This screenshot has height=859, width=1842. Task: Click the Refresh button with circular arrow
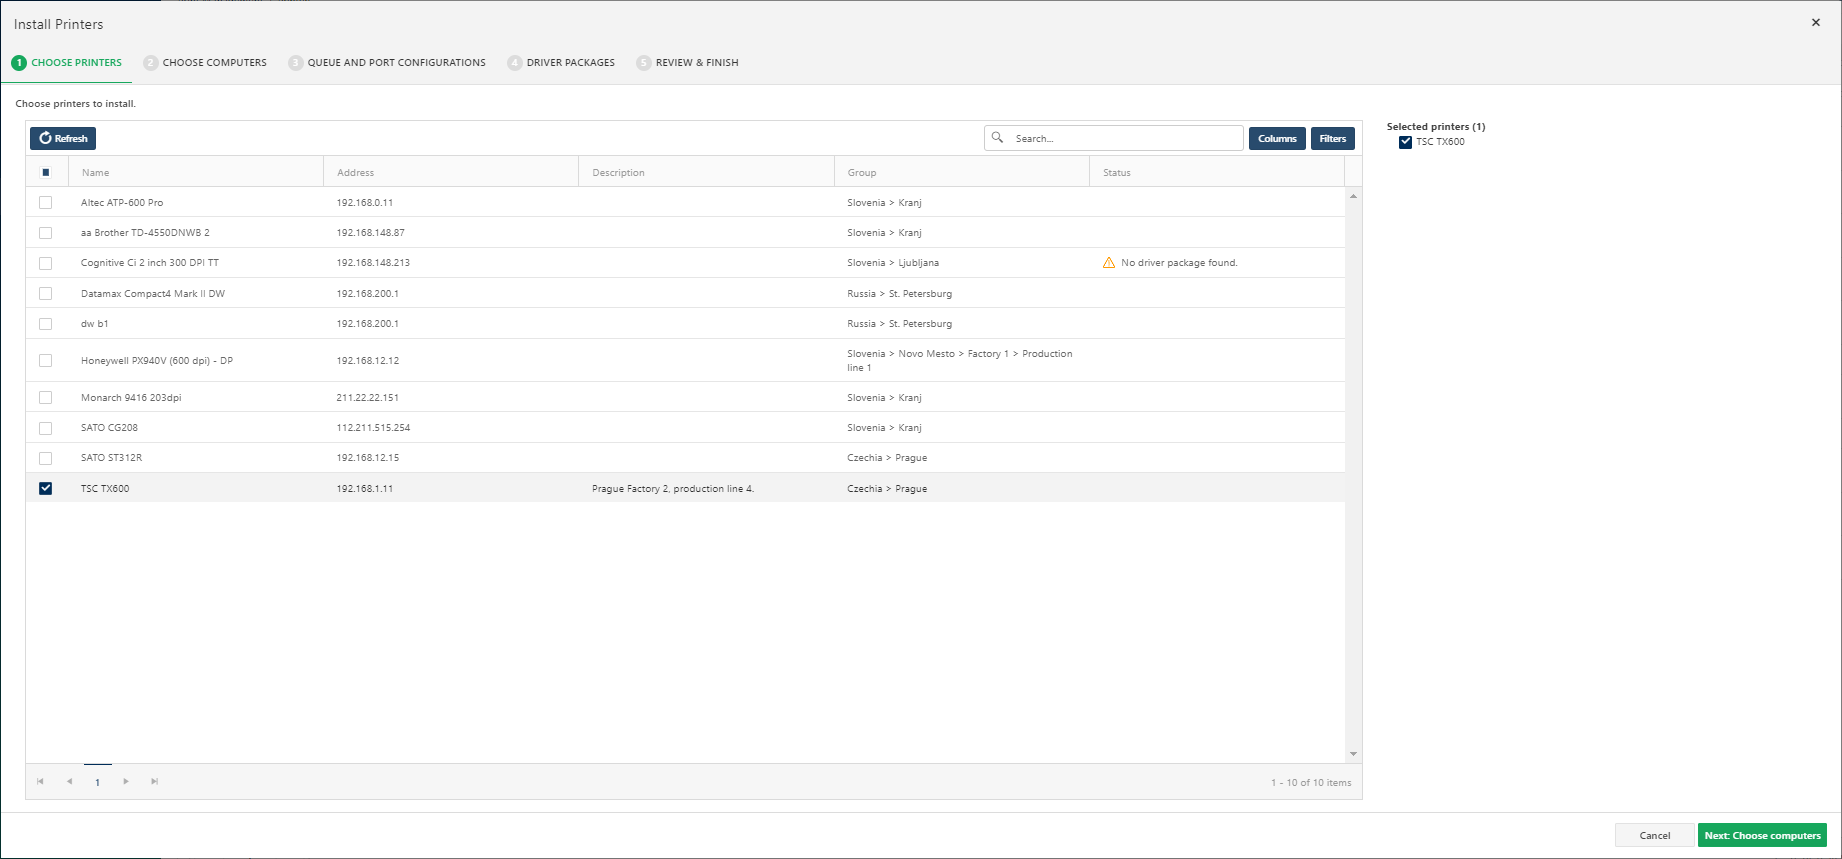(x=63, y=138)
